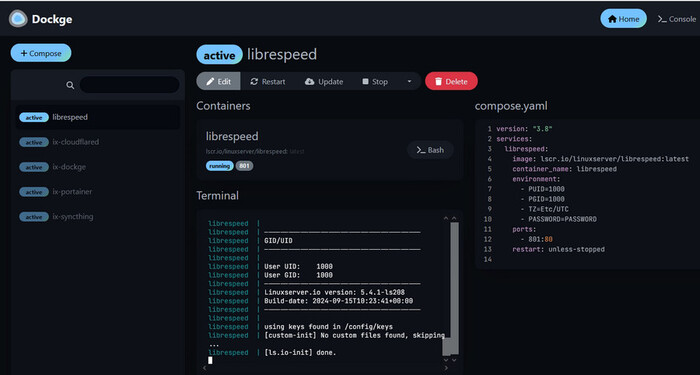Delete the librespeed stack
The image size is (700, 375).
451,81
